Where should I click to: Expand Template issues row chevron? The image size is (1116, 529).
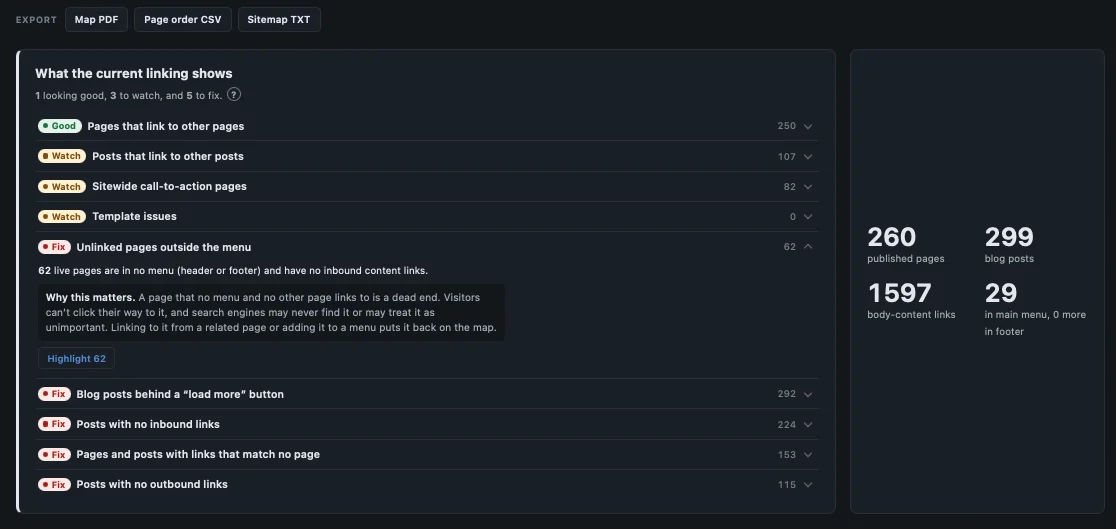pos(808,216)
